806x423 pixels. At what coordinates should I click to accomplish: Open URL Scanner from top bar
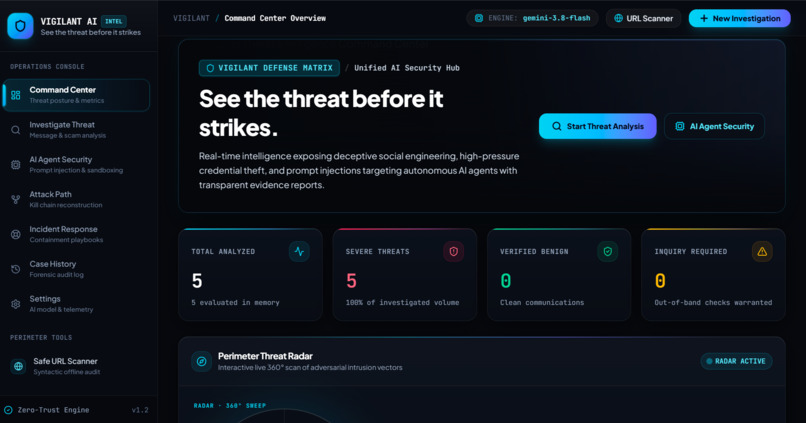[x=644, y=18]
